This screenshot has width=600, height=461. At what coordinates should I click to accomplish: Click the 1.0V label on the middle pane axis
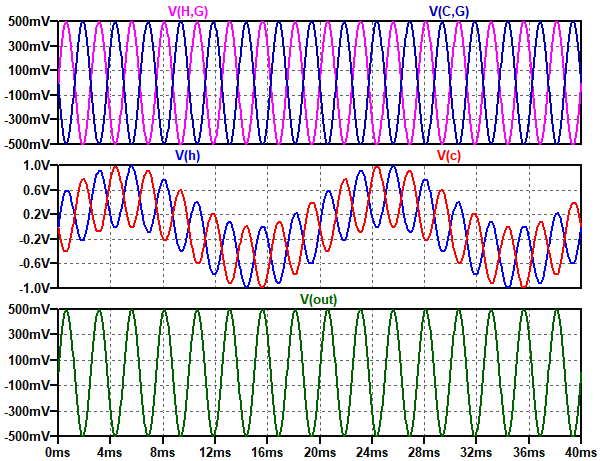pos(35,166)
